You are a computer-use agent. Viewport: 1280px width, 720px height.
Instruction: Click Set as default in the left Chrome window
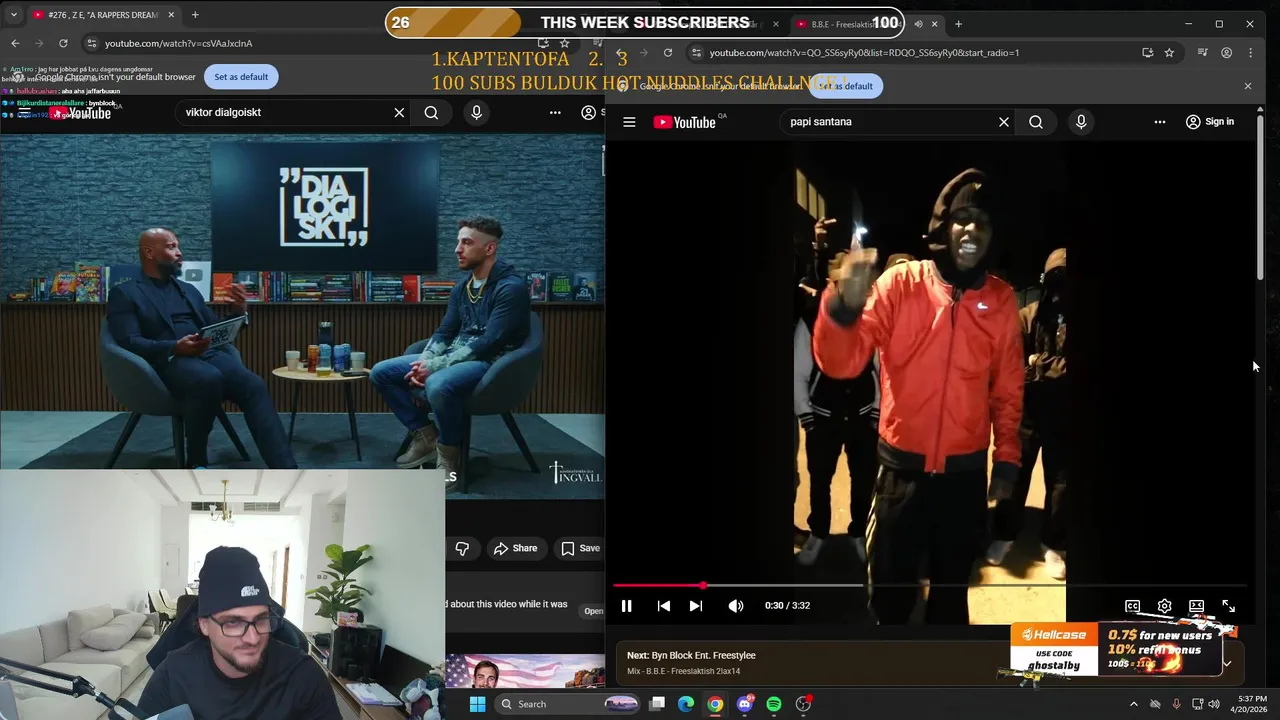coord(241,77)
